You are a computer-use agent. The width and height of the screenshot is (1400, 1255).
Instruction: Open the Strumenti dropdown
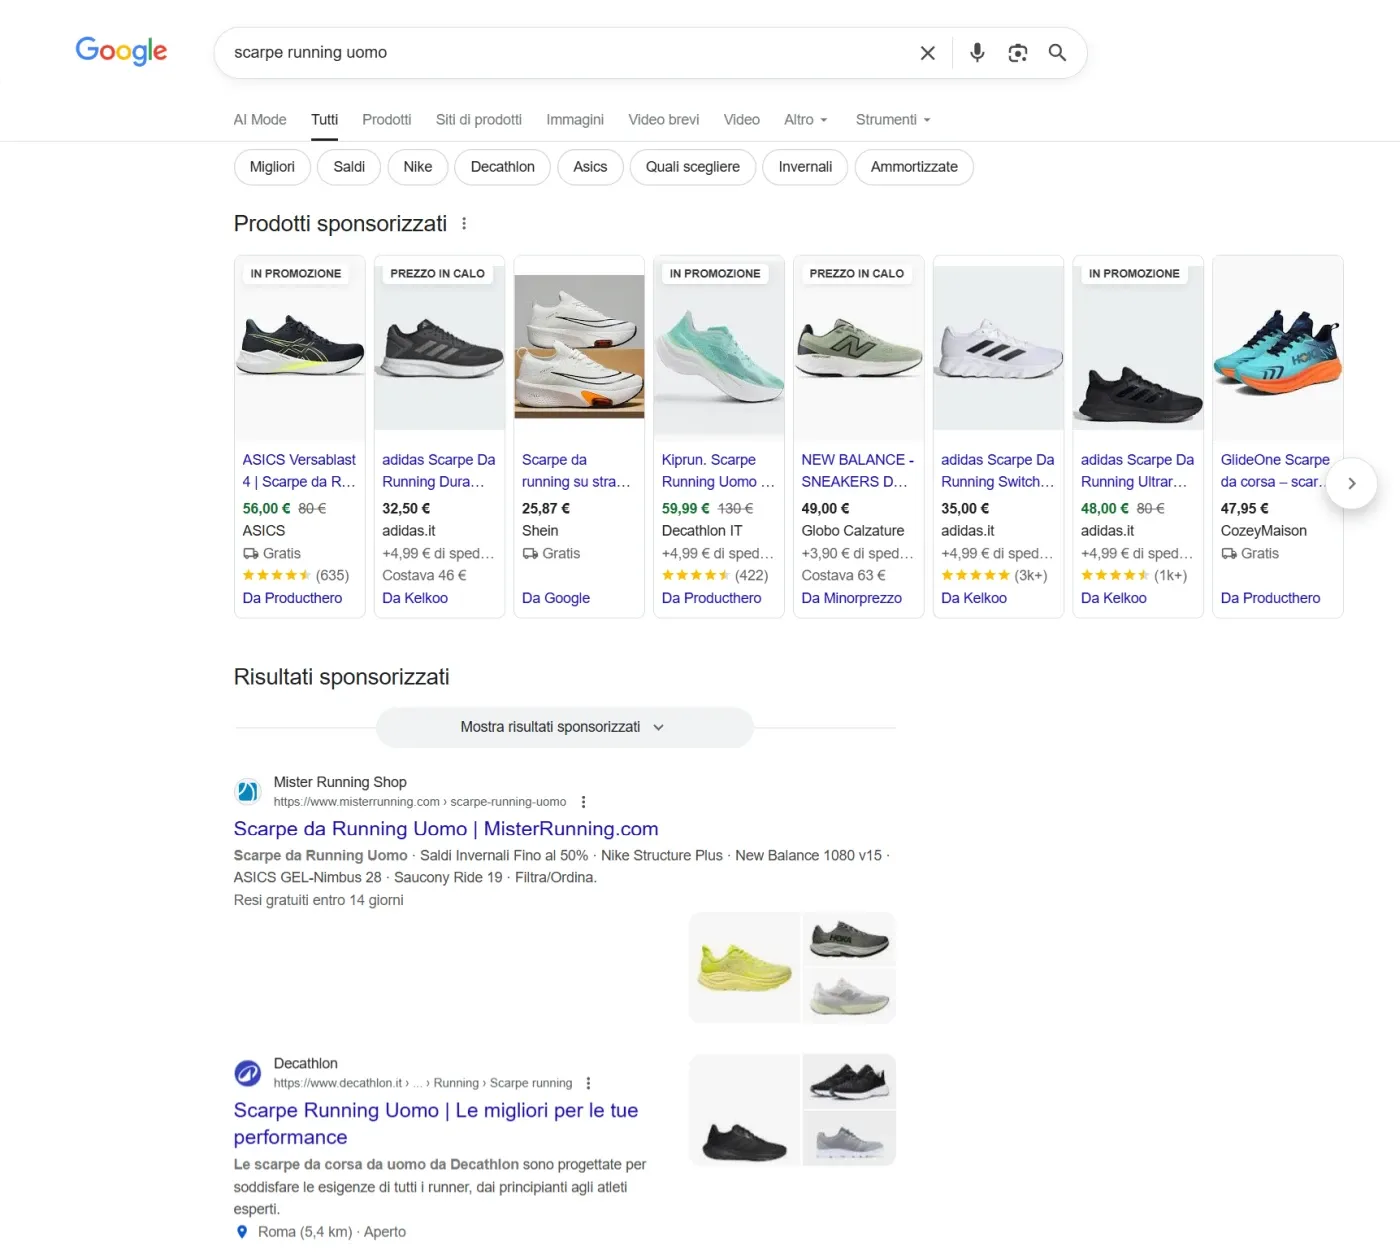point(892,120)
